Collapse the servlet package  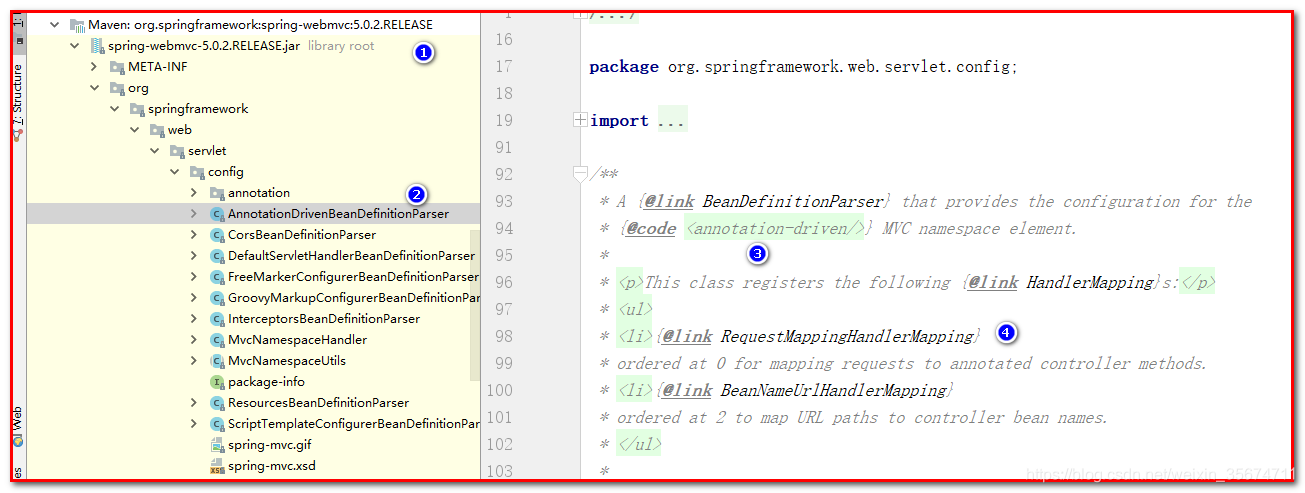[154, 150]
